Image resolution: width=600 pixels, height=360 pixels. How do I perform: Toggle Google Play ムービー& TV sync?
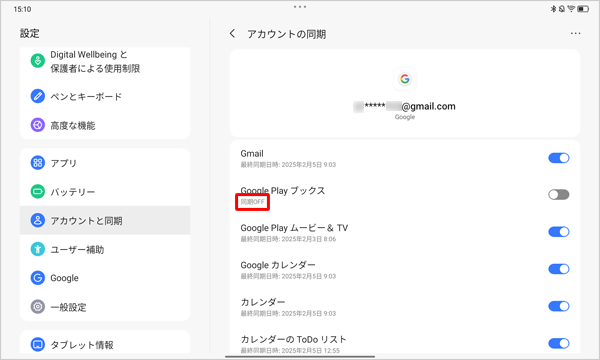[x=559, y=232]
